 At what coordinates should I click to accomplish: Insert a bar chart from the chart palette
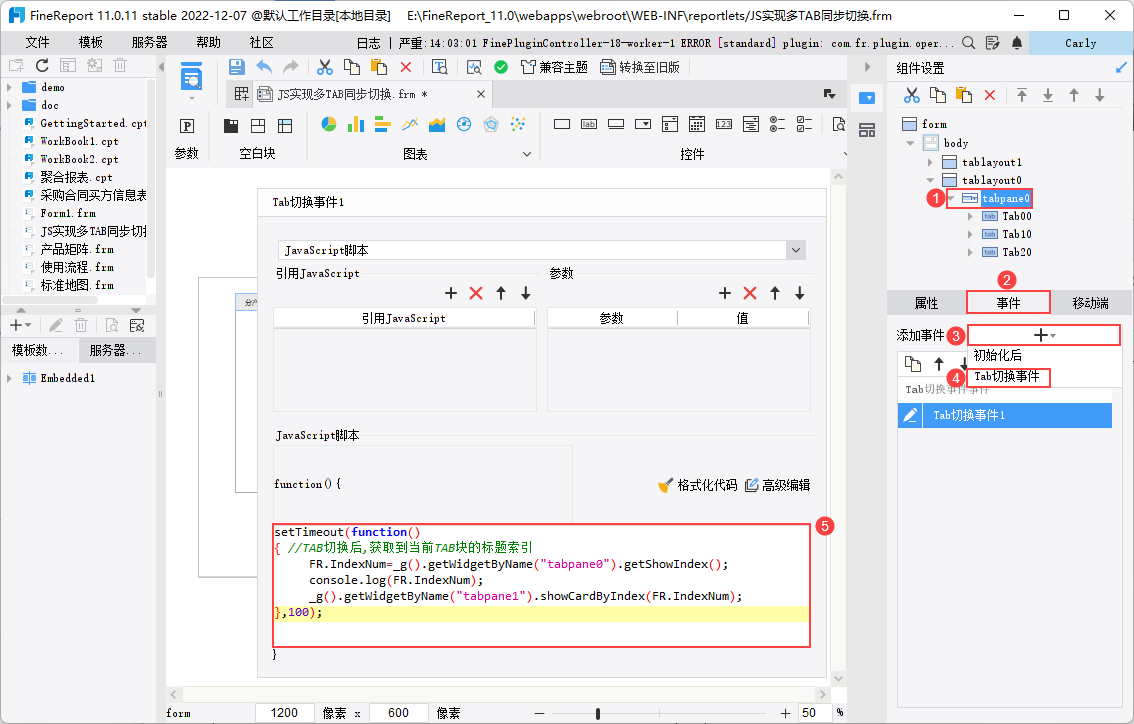click(x=355, y=125)
